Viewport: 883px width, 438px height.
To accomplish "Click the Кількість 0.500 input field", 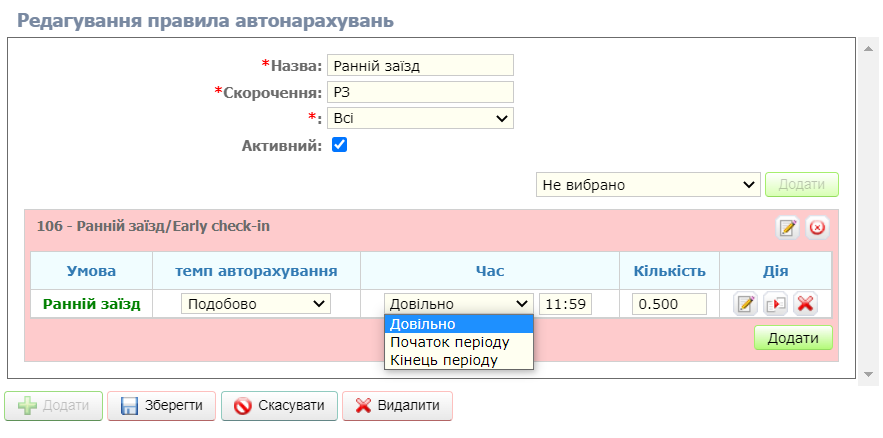I will [669, 304].
